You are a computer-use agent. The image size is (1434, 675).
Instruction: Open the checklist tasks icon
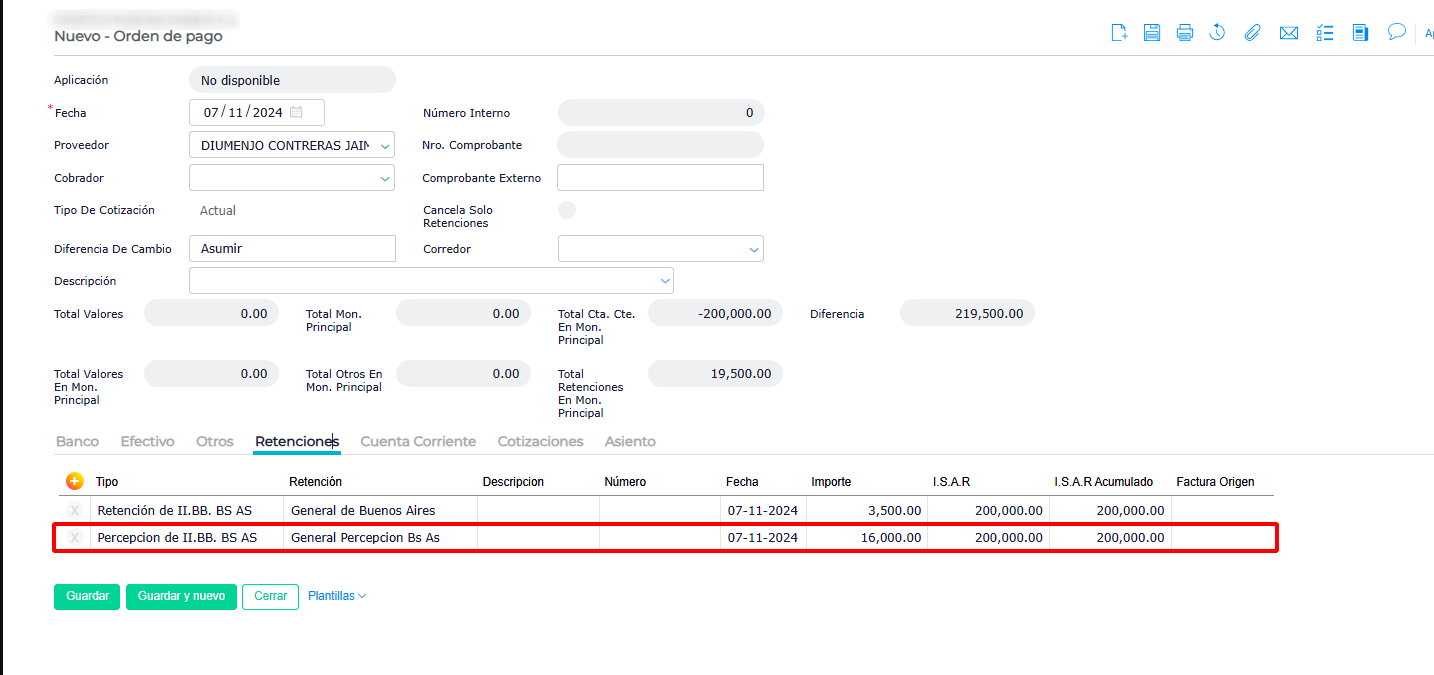tap(1325, 33)
